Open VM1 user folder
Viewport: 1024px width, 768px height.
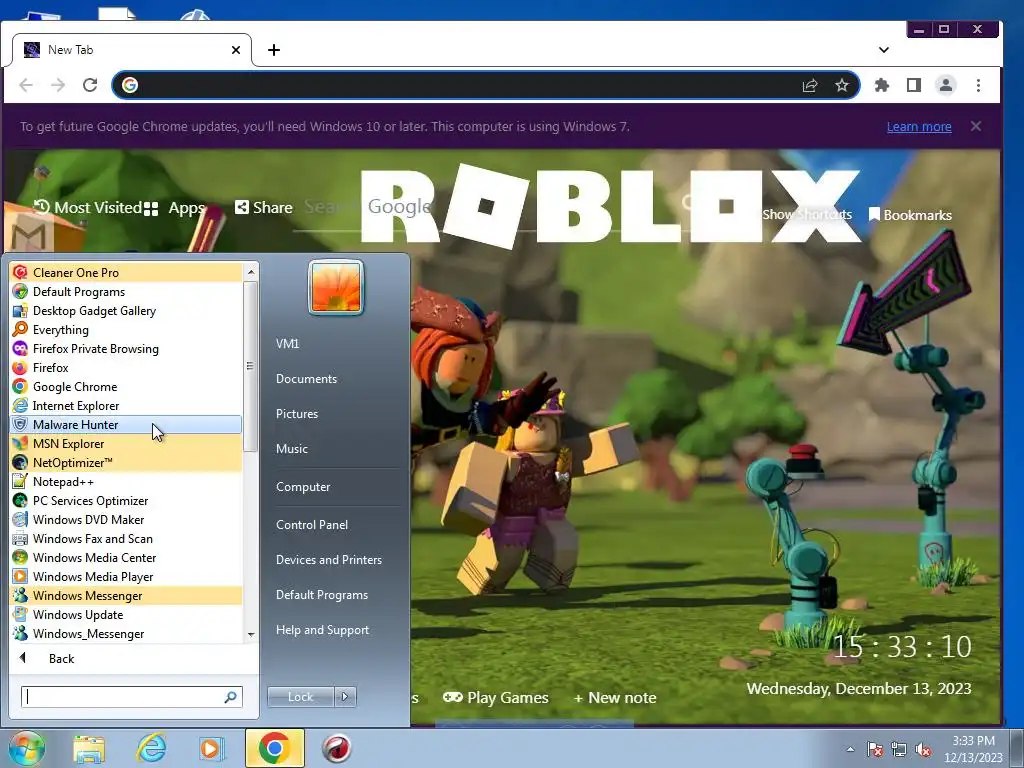(x=287, y=344)
